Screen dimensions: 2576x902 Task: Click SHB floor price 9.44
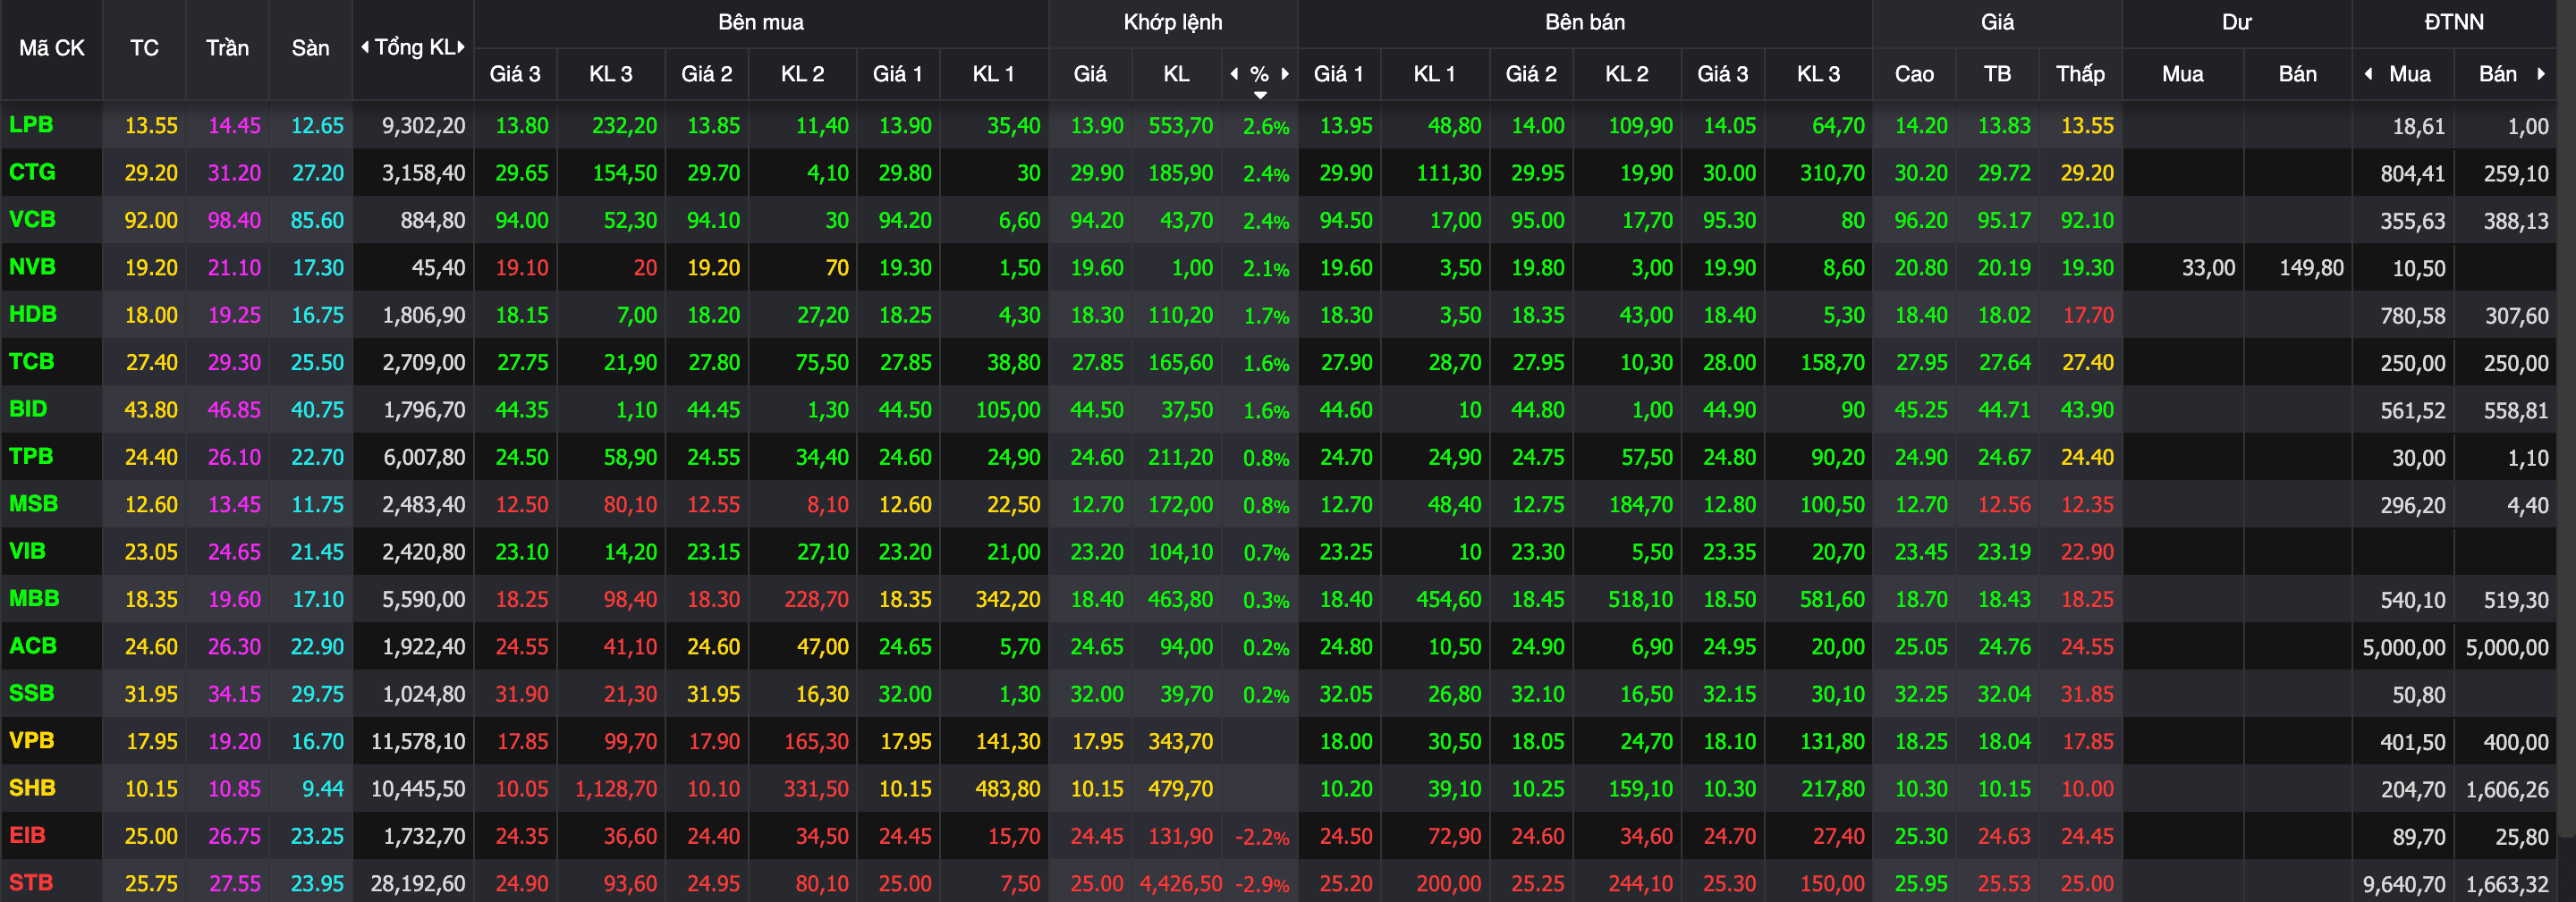[322, 789]
